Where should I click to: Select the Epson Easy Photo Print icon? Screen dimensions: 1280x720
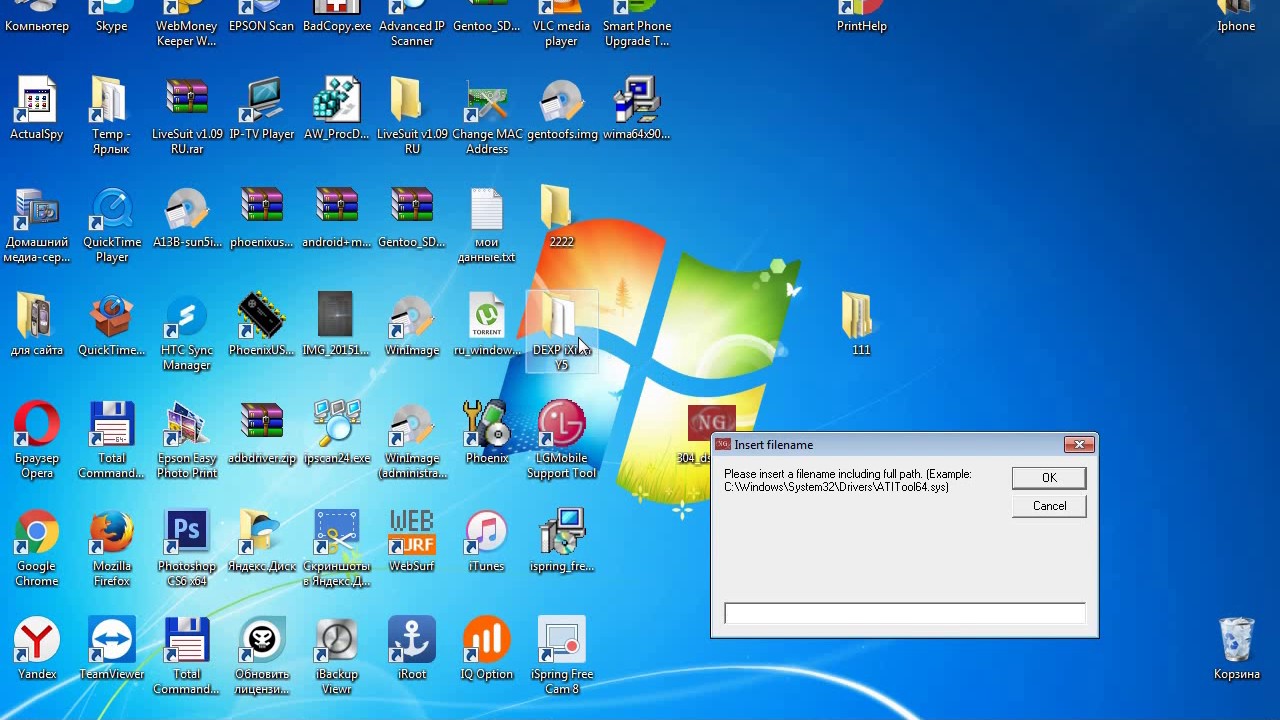tap(187, 440)
